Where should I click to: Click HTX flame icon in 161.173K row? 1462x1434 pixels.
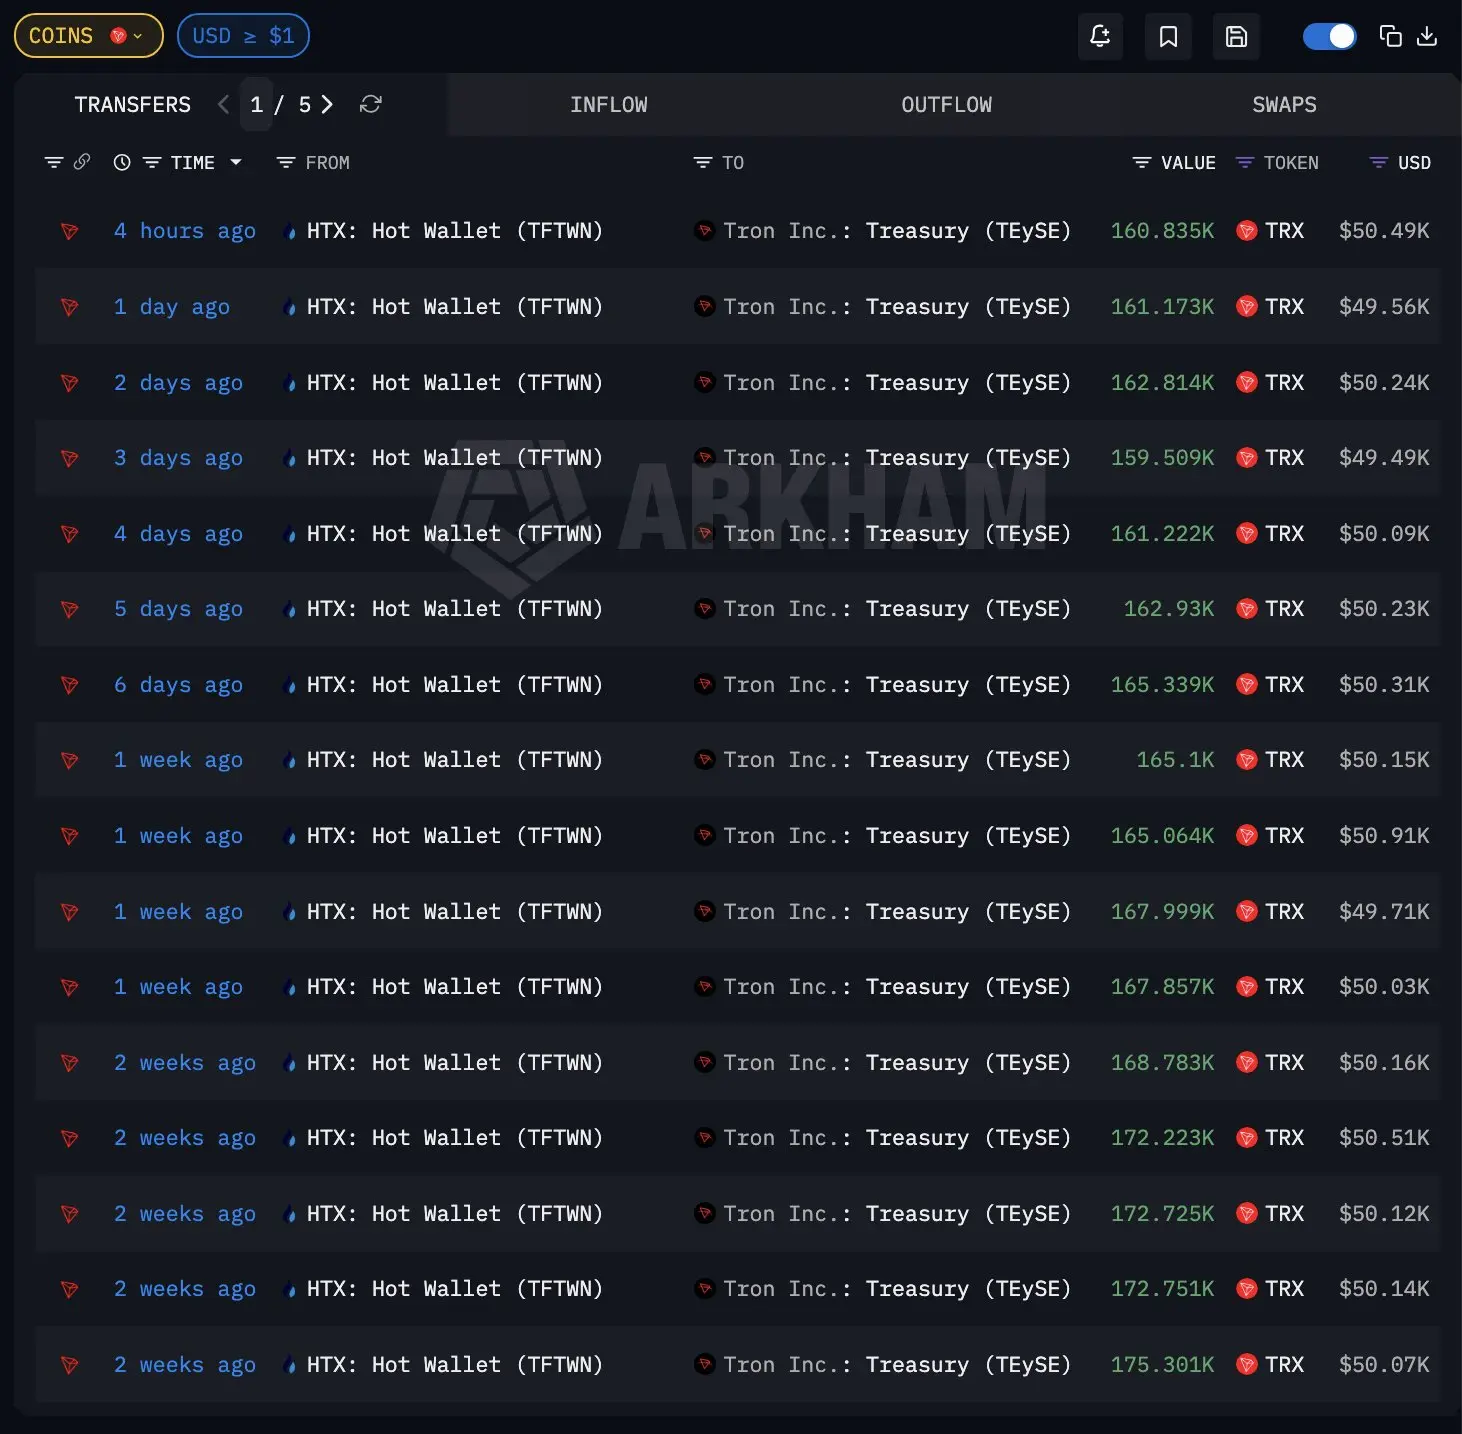point(290,308)
